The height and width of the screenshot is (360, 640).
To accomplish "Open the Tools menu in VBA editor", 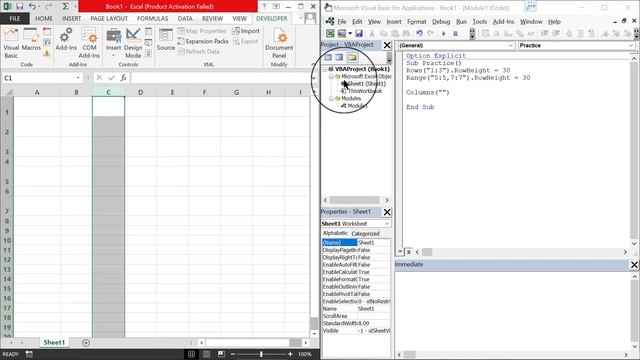I will pyautogui.click(x=480, y=22).
